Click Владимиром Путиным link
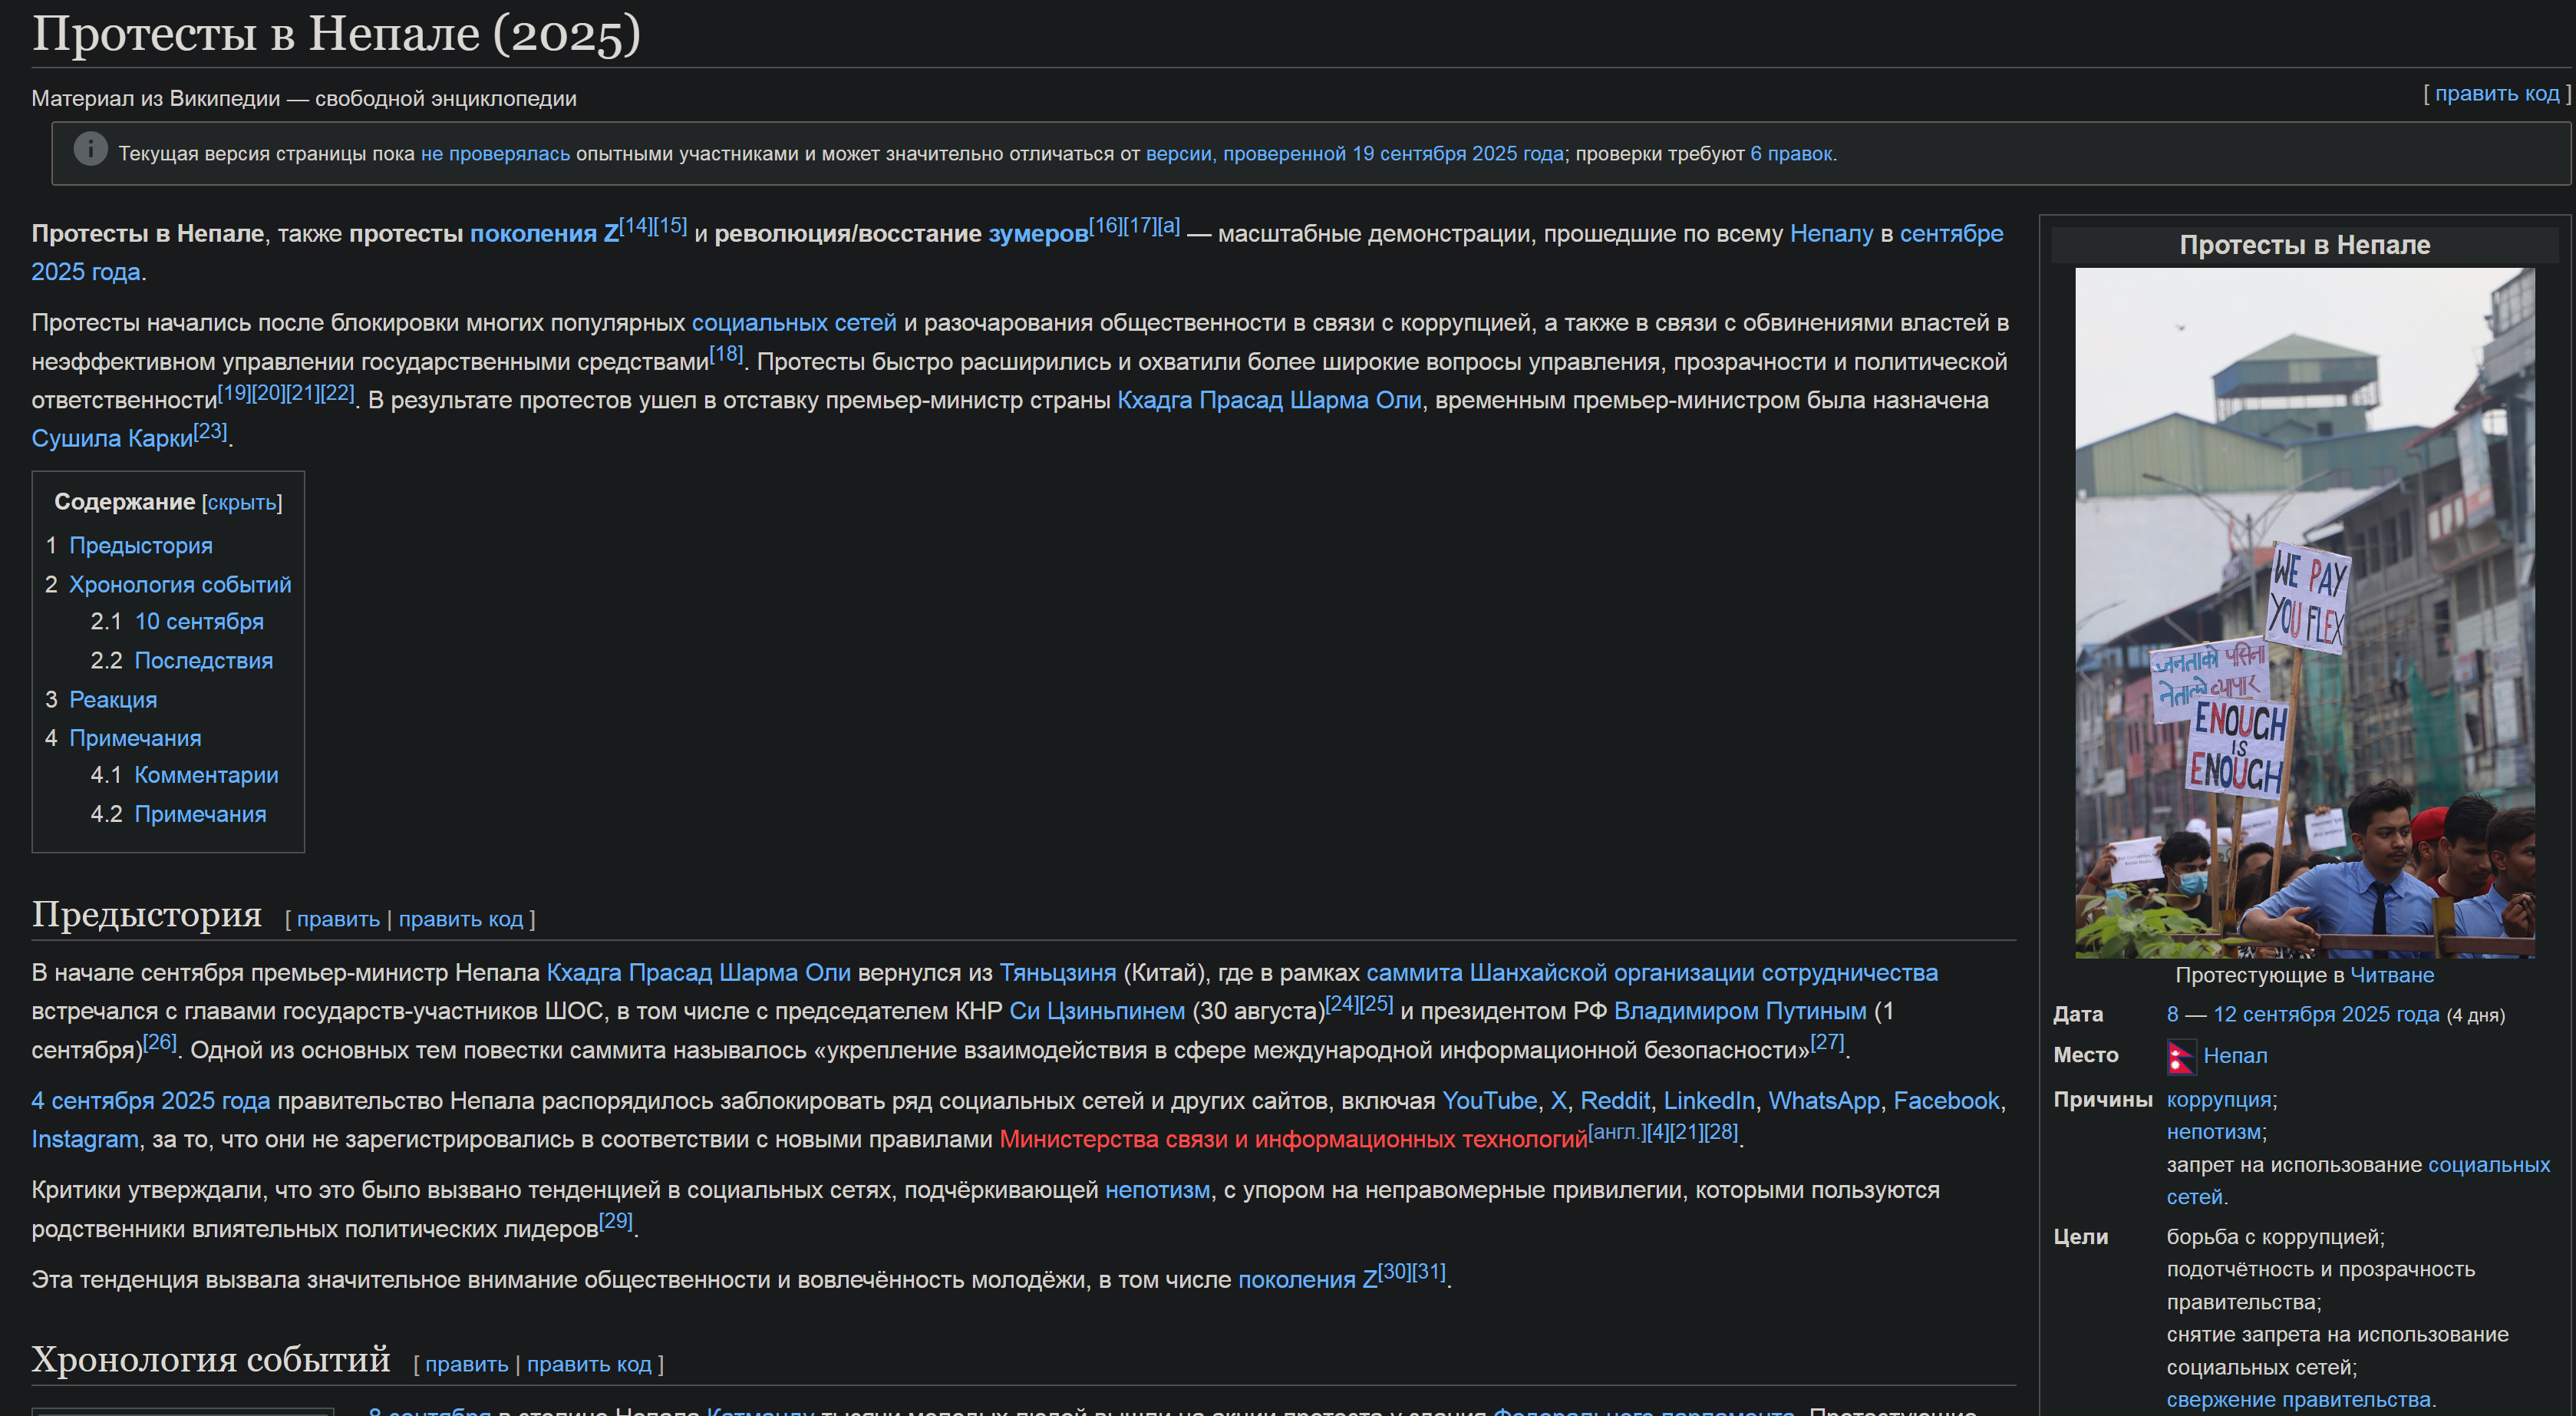The width and height of the screenshot is (2576, 1416). point(1739,1012)
